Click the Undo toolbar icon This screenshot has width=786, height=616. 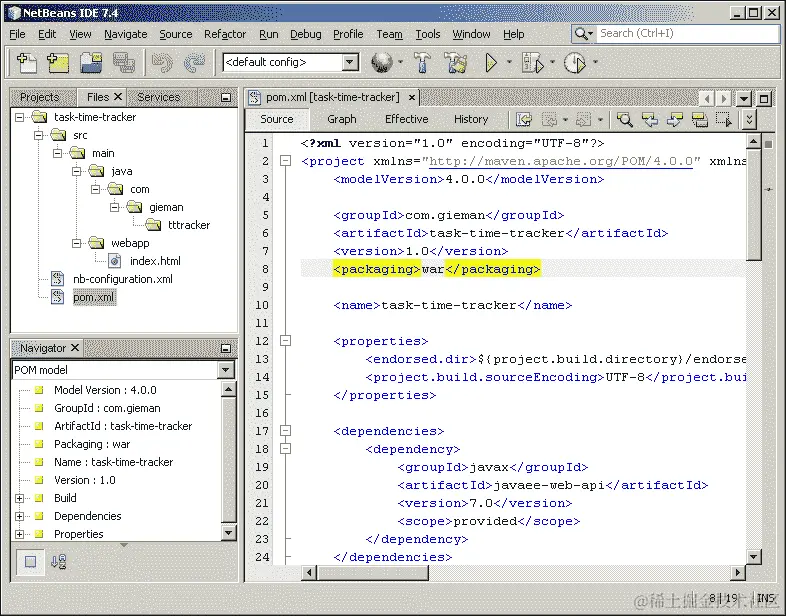tap(162, 63)
